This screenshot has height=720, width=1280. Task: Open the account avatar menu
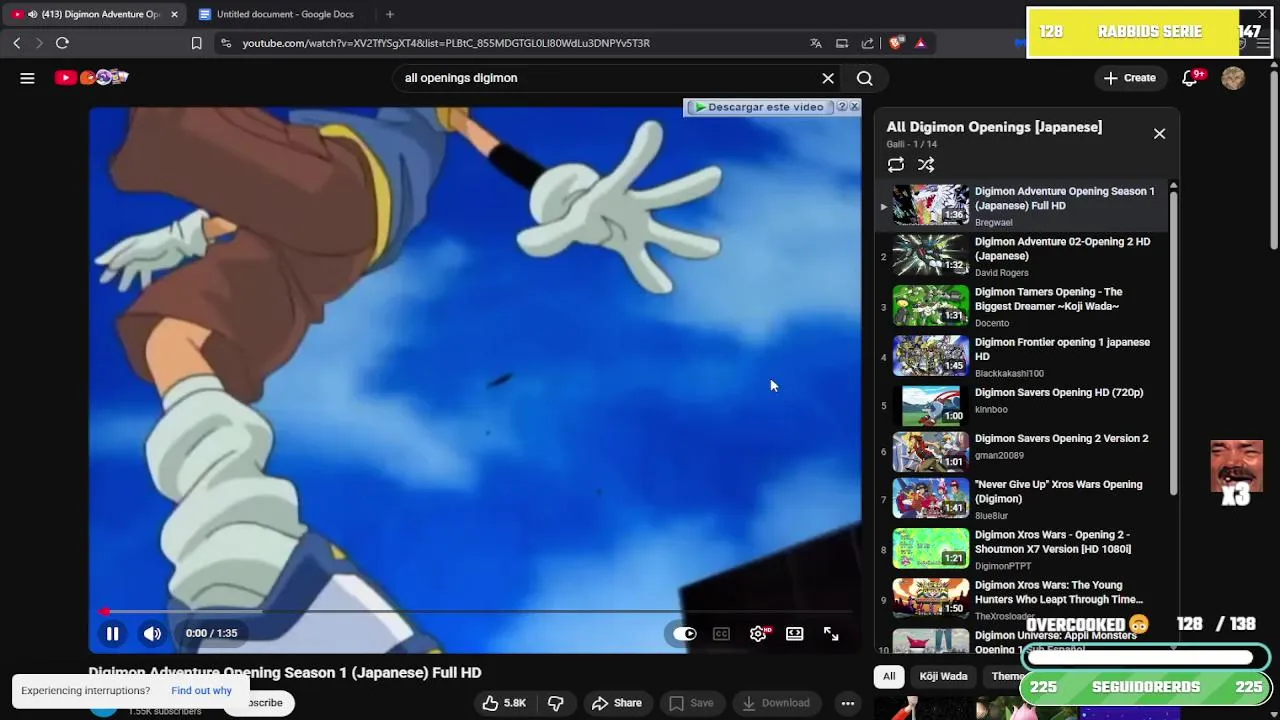pyautogui.click(x=1233, y=78)
